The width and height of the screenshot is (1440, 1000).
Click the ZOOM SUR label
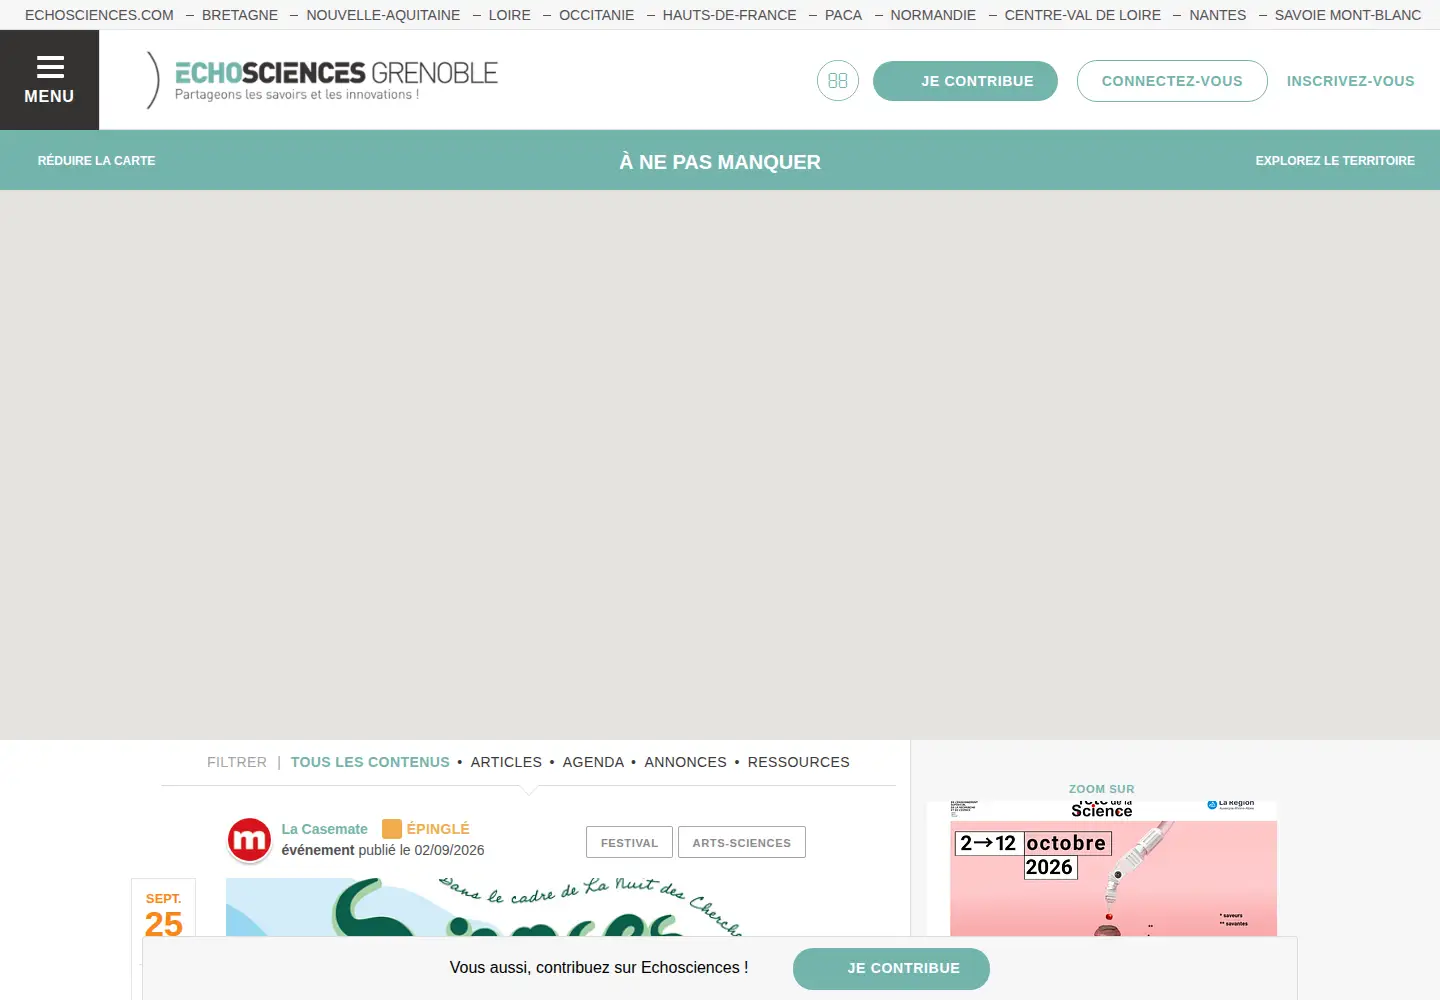[x=1101, y=789]
